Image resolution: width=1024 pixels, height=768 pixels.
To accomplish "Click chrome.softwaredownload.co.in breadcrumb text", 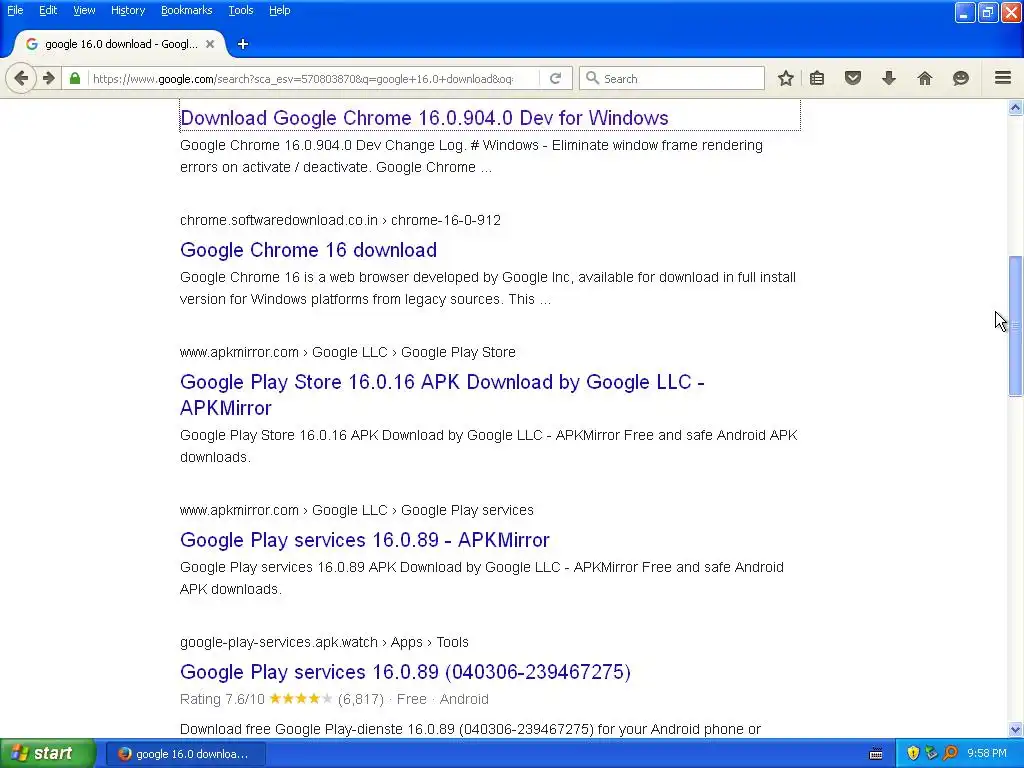I will (x=340, y=220).
